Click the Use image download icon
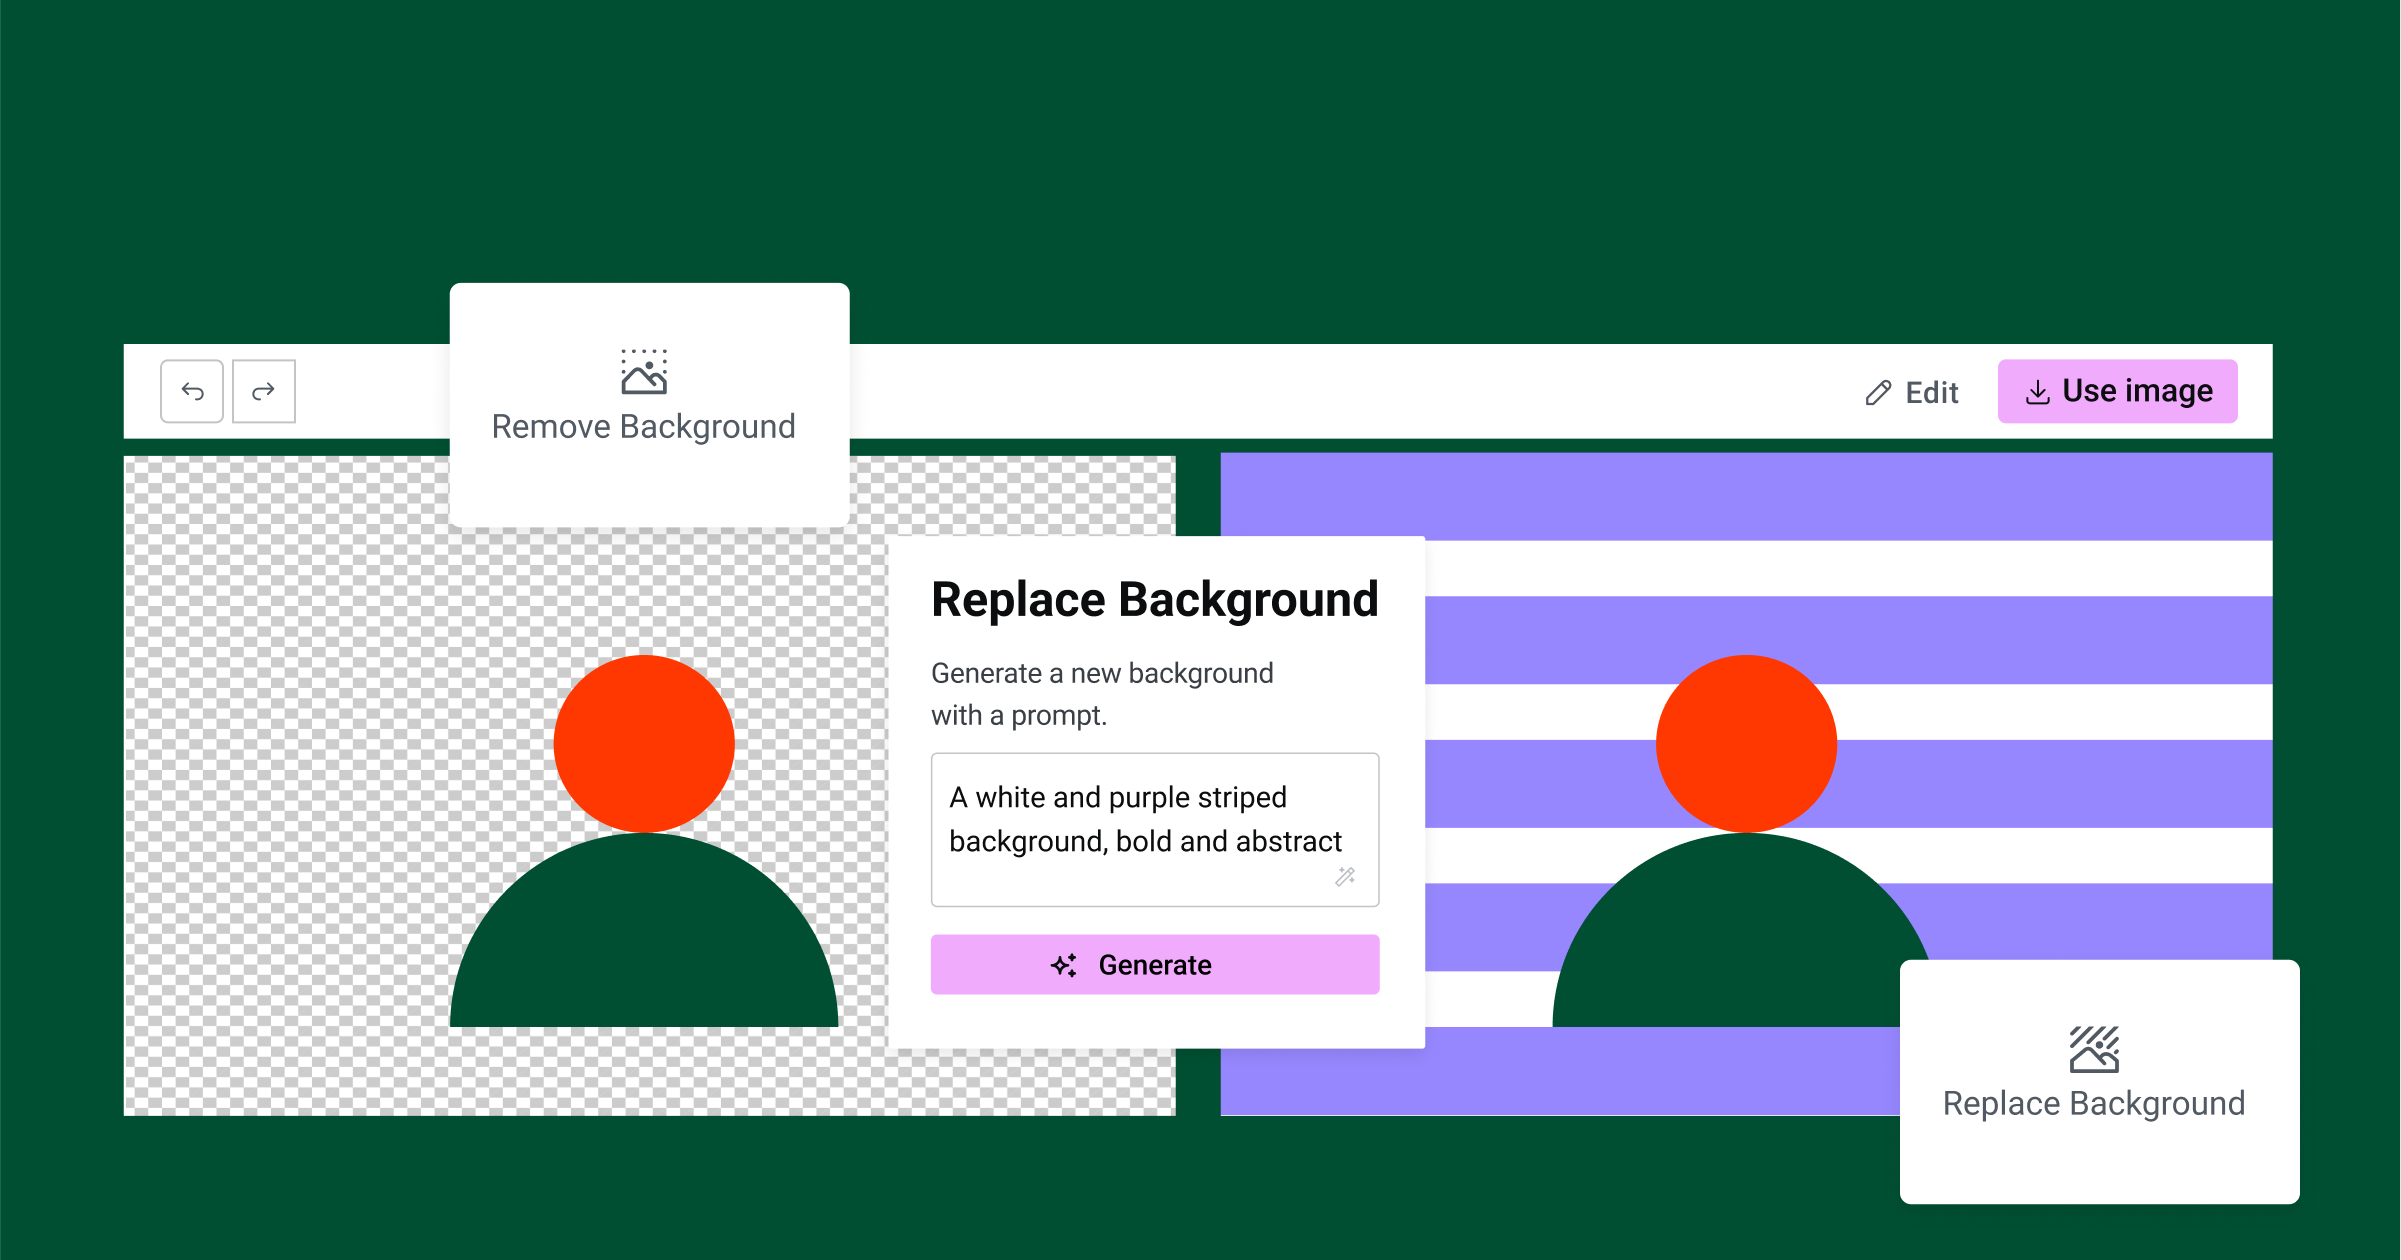2401x1260 pixels. click(x=2039, y=392)
